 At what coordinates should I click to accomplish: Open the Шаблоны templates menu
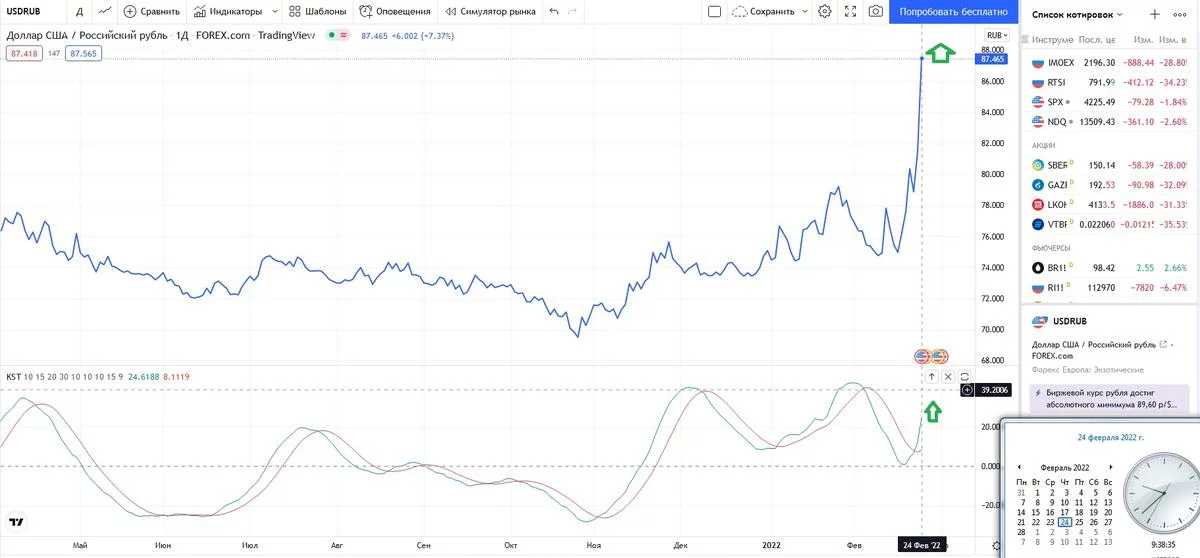coord(317,12)
